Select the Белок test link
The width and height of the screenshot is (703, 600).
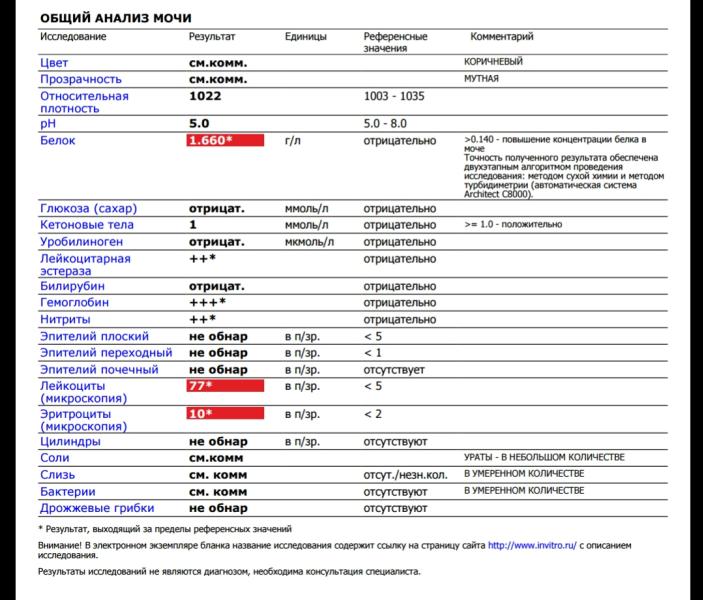pyautogui.click(x=58, y=141)
